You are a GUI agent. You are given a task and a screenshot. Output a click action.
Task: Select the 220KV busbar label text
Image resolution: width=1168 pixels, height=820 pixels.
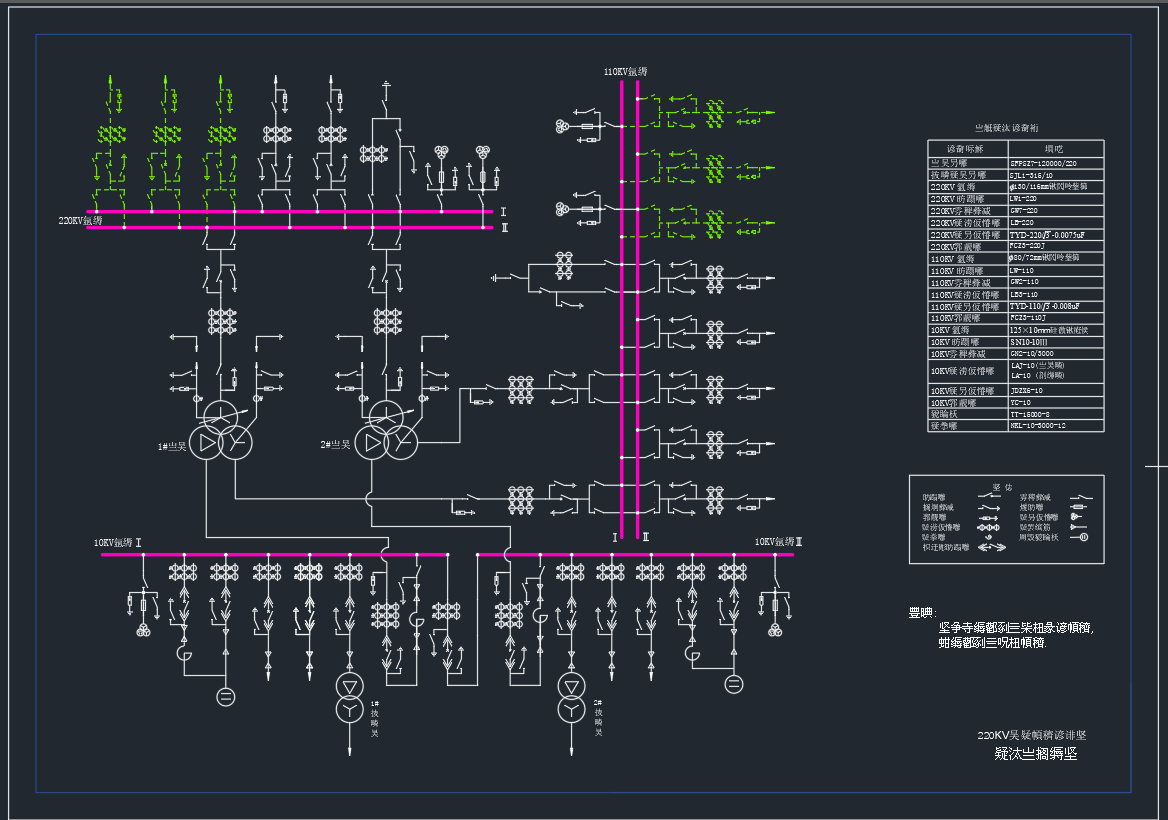pyautogui.click(x=80, y=220)
